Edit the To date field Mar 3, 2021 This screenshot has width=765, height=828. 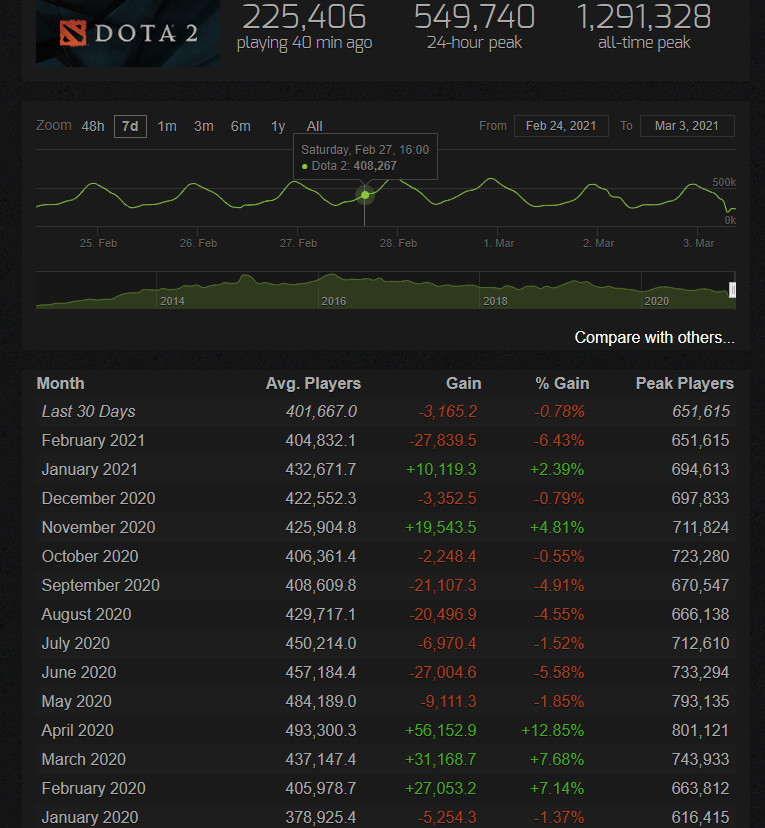(x=687, y=126)
